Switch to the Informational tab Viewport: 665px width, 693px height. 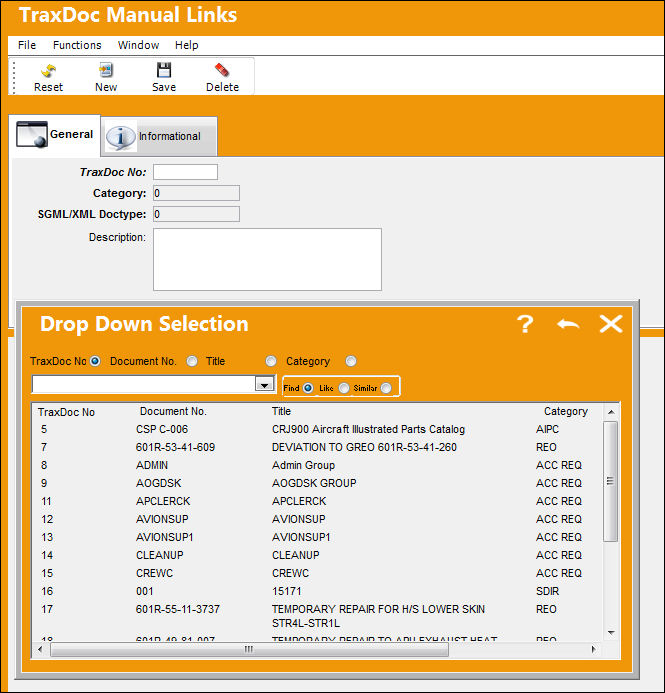coord(159,137)
